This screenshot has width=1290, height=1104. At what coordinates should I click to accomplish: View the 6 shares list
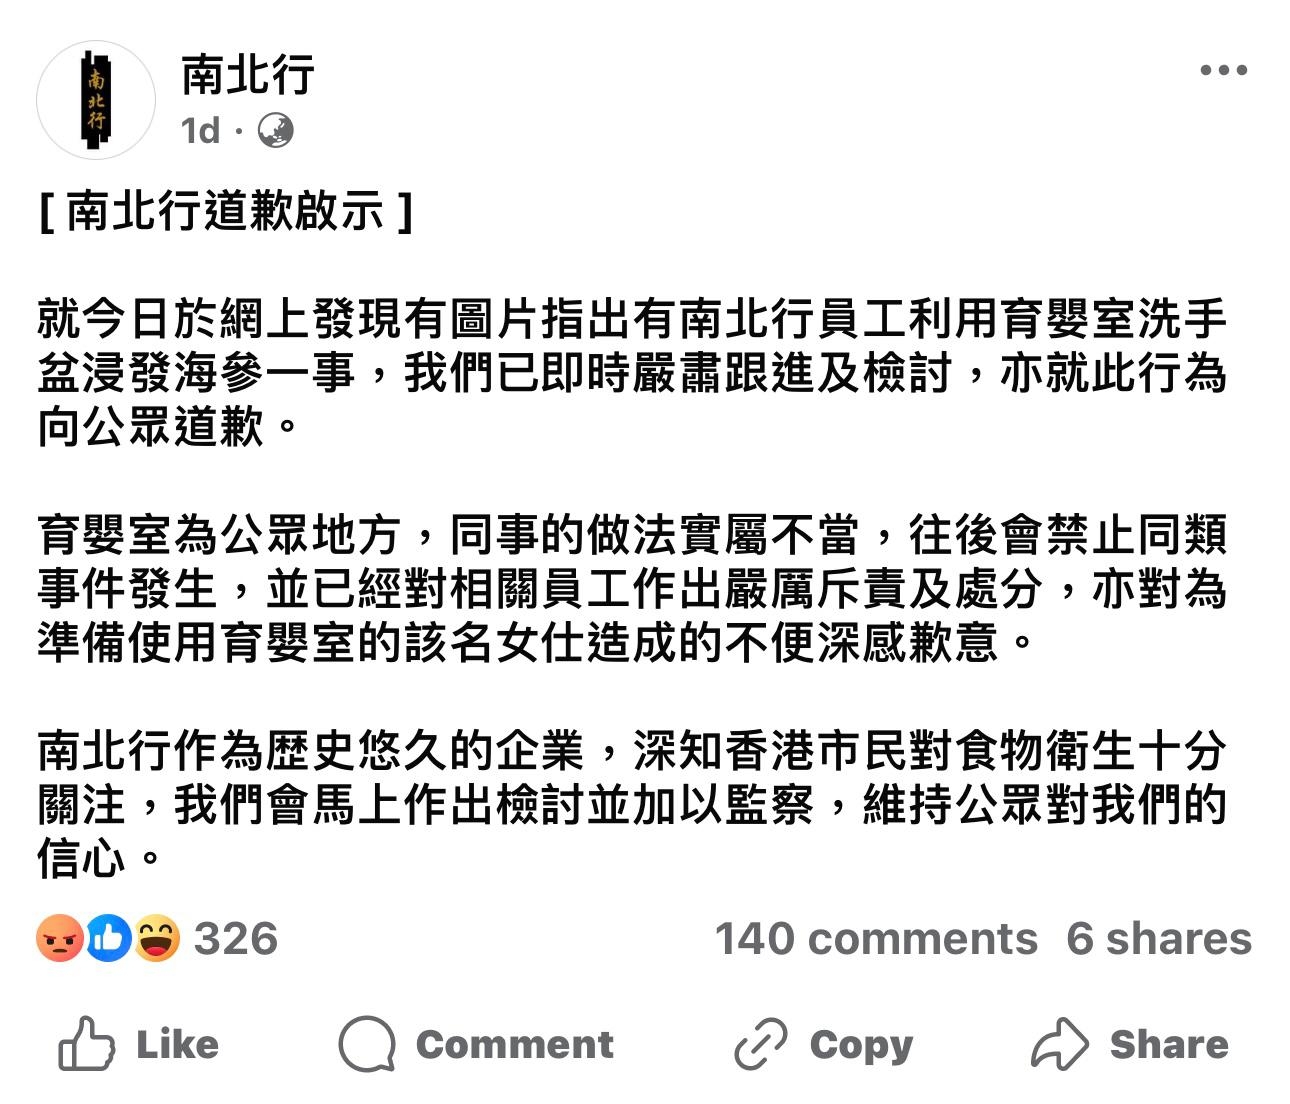point(1158,939)
